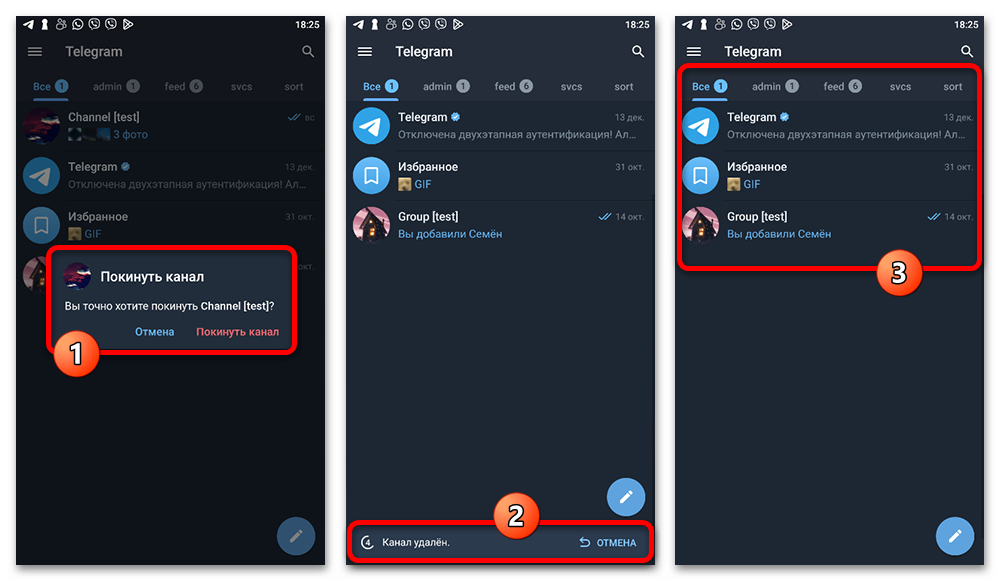Click clock 18:25 in middle screen status bar

coord(637,25)
